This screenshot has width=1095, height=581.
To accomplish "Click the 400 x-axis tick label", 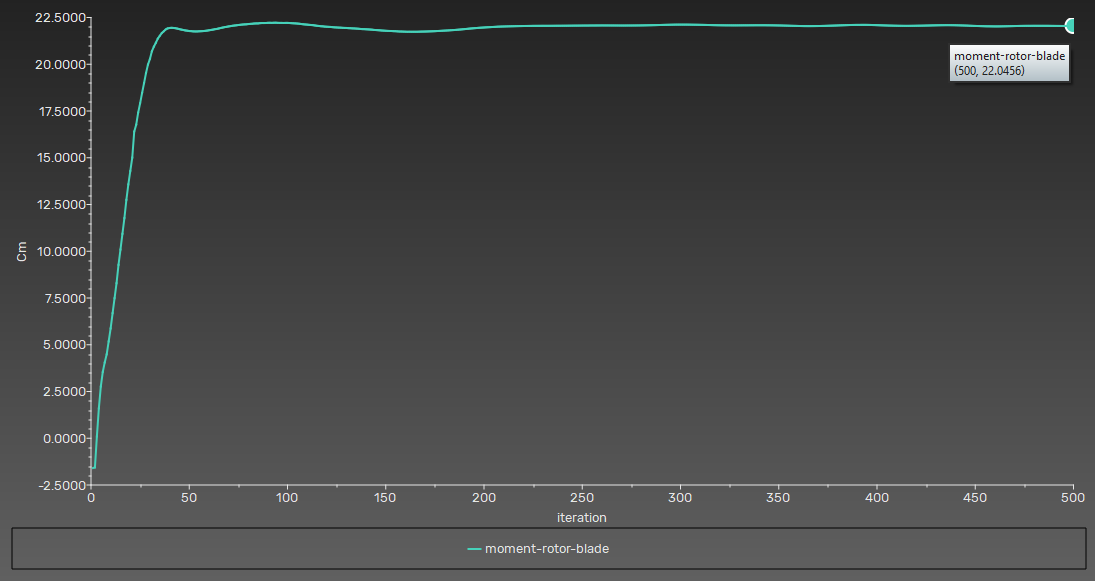I will click(876, 498).
